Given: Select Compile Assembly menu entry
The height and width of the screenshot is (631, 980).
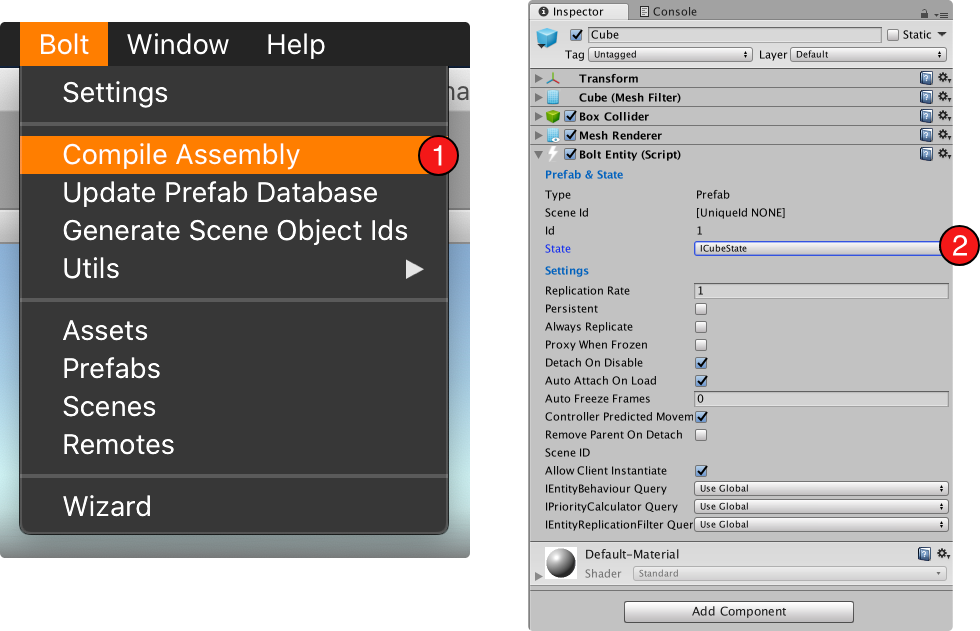Looking at the screenshot, I should tap(234, 155).
